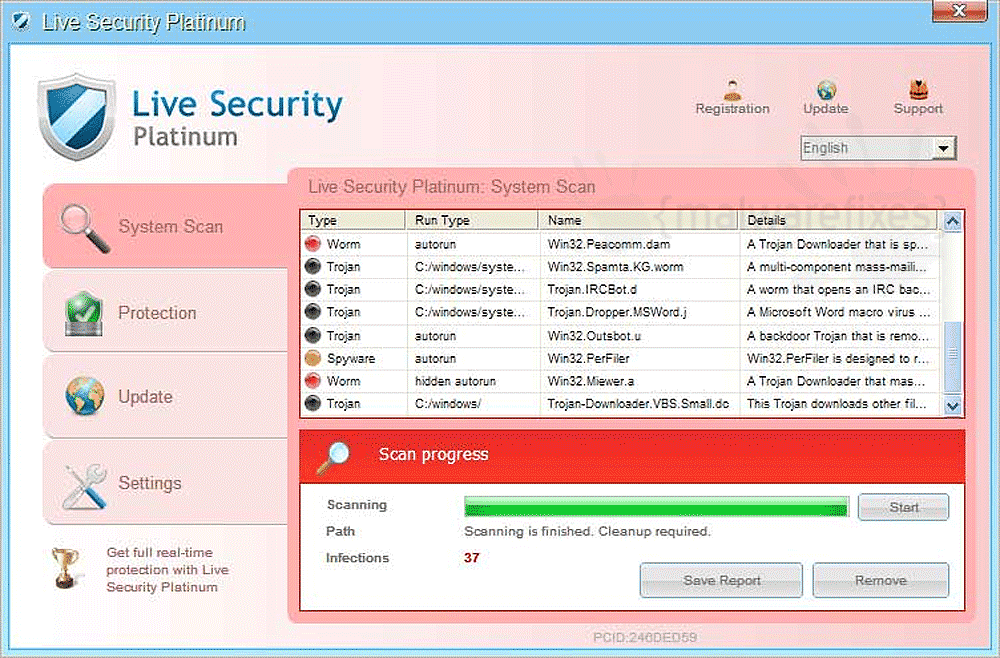Click the trophy icon near promotion text

point(65,567)
